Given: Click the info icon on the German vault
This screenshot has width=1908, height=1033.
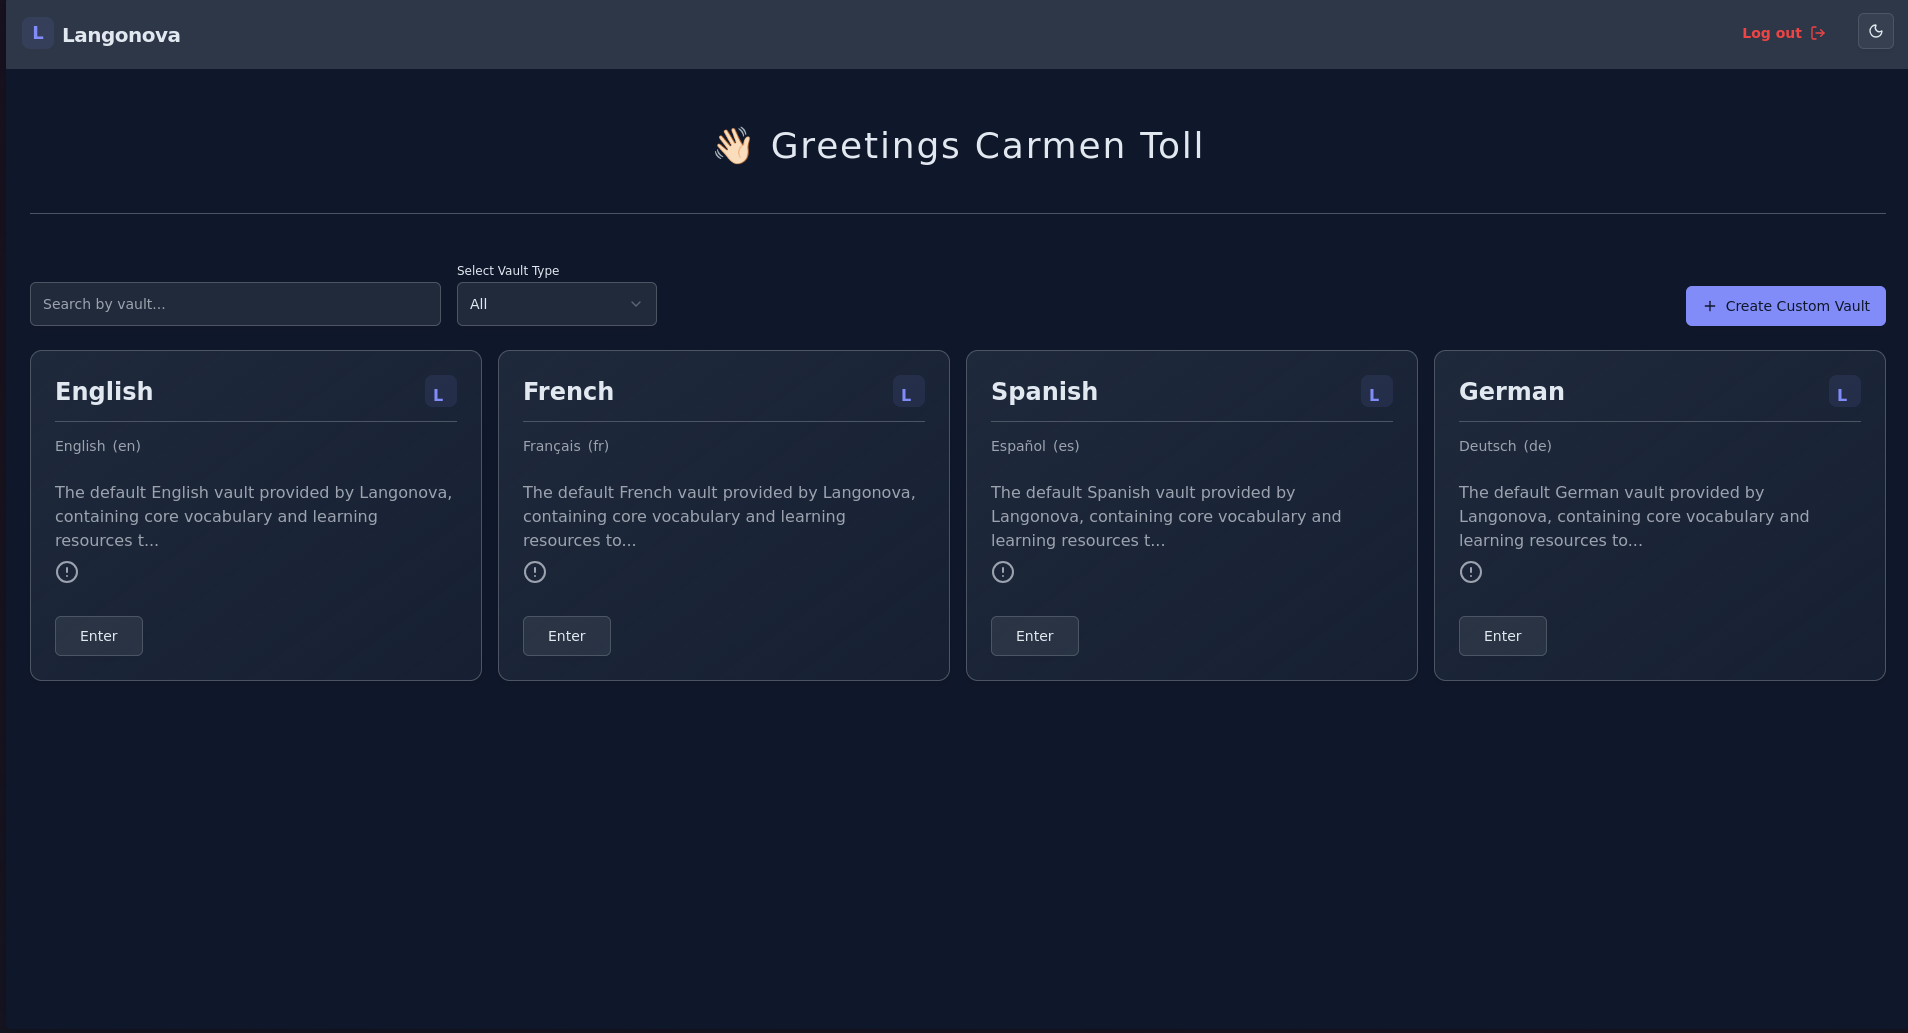Looking at the screenshot, I should coord(1470,571).
